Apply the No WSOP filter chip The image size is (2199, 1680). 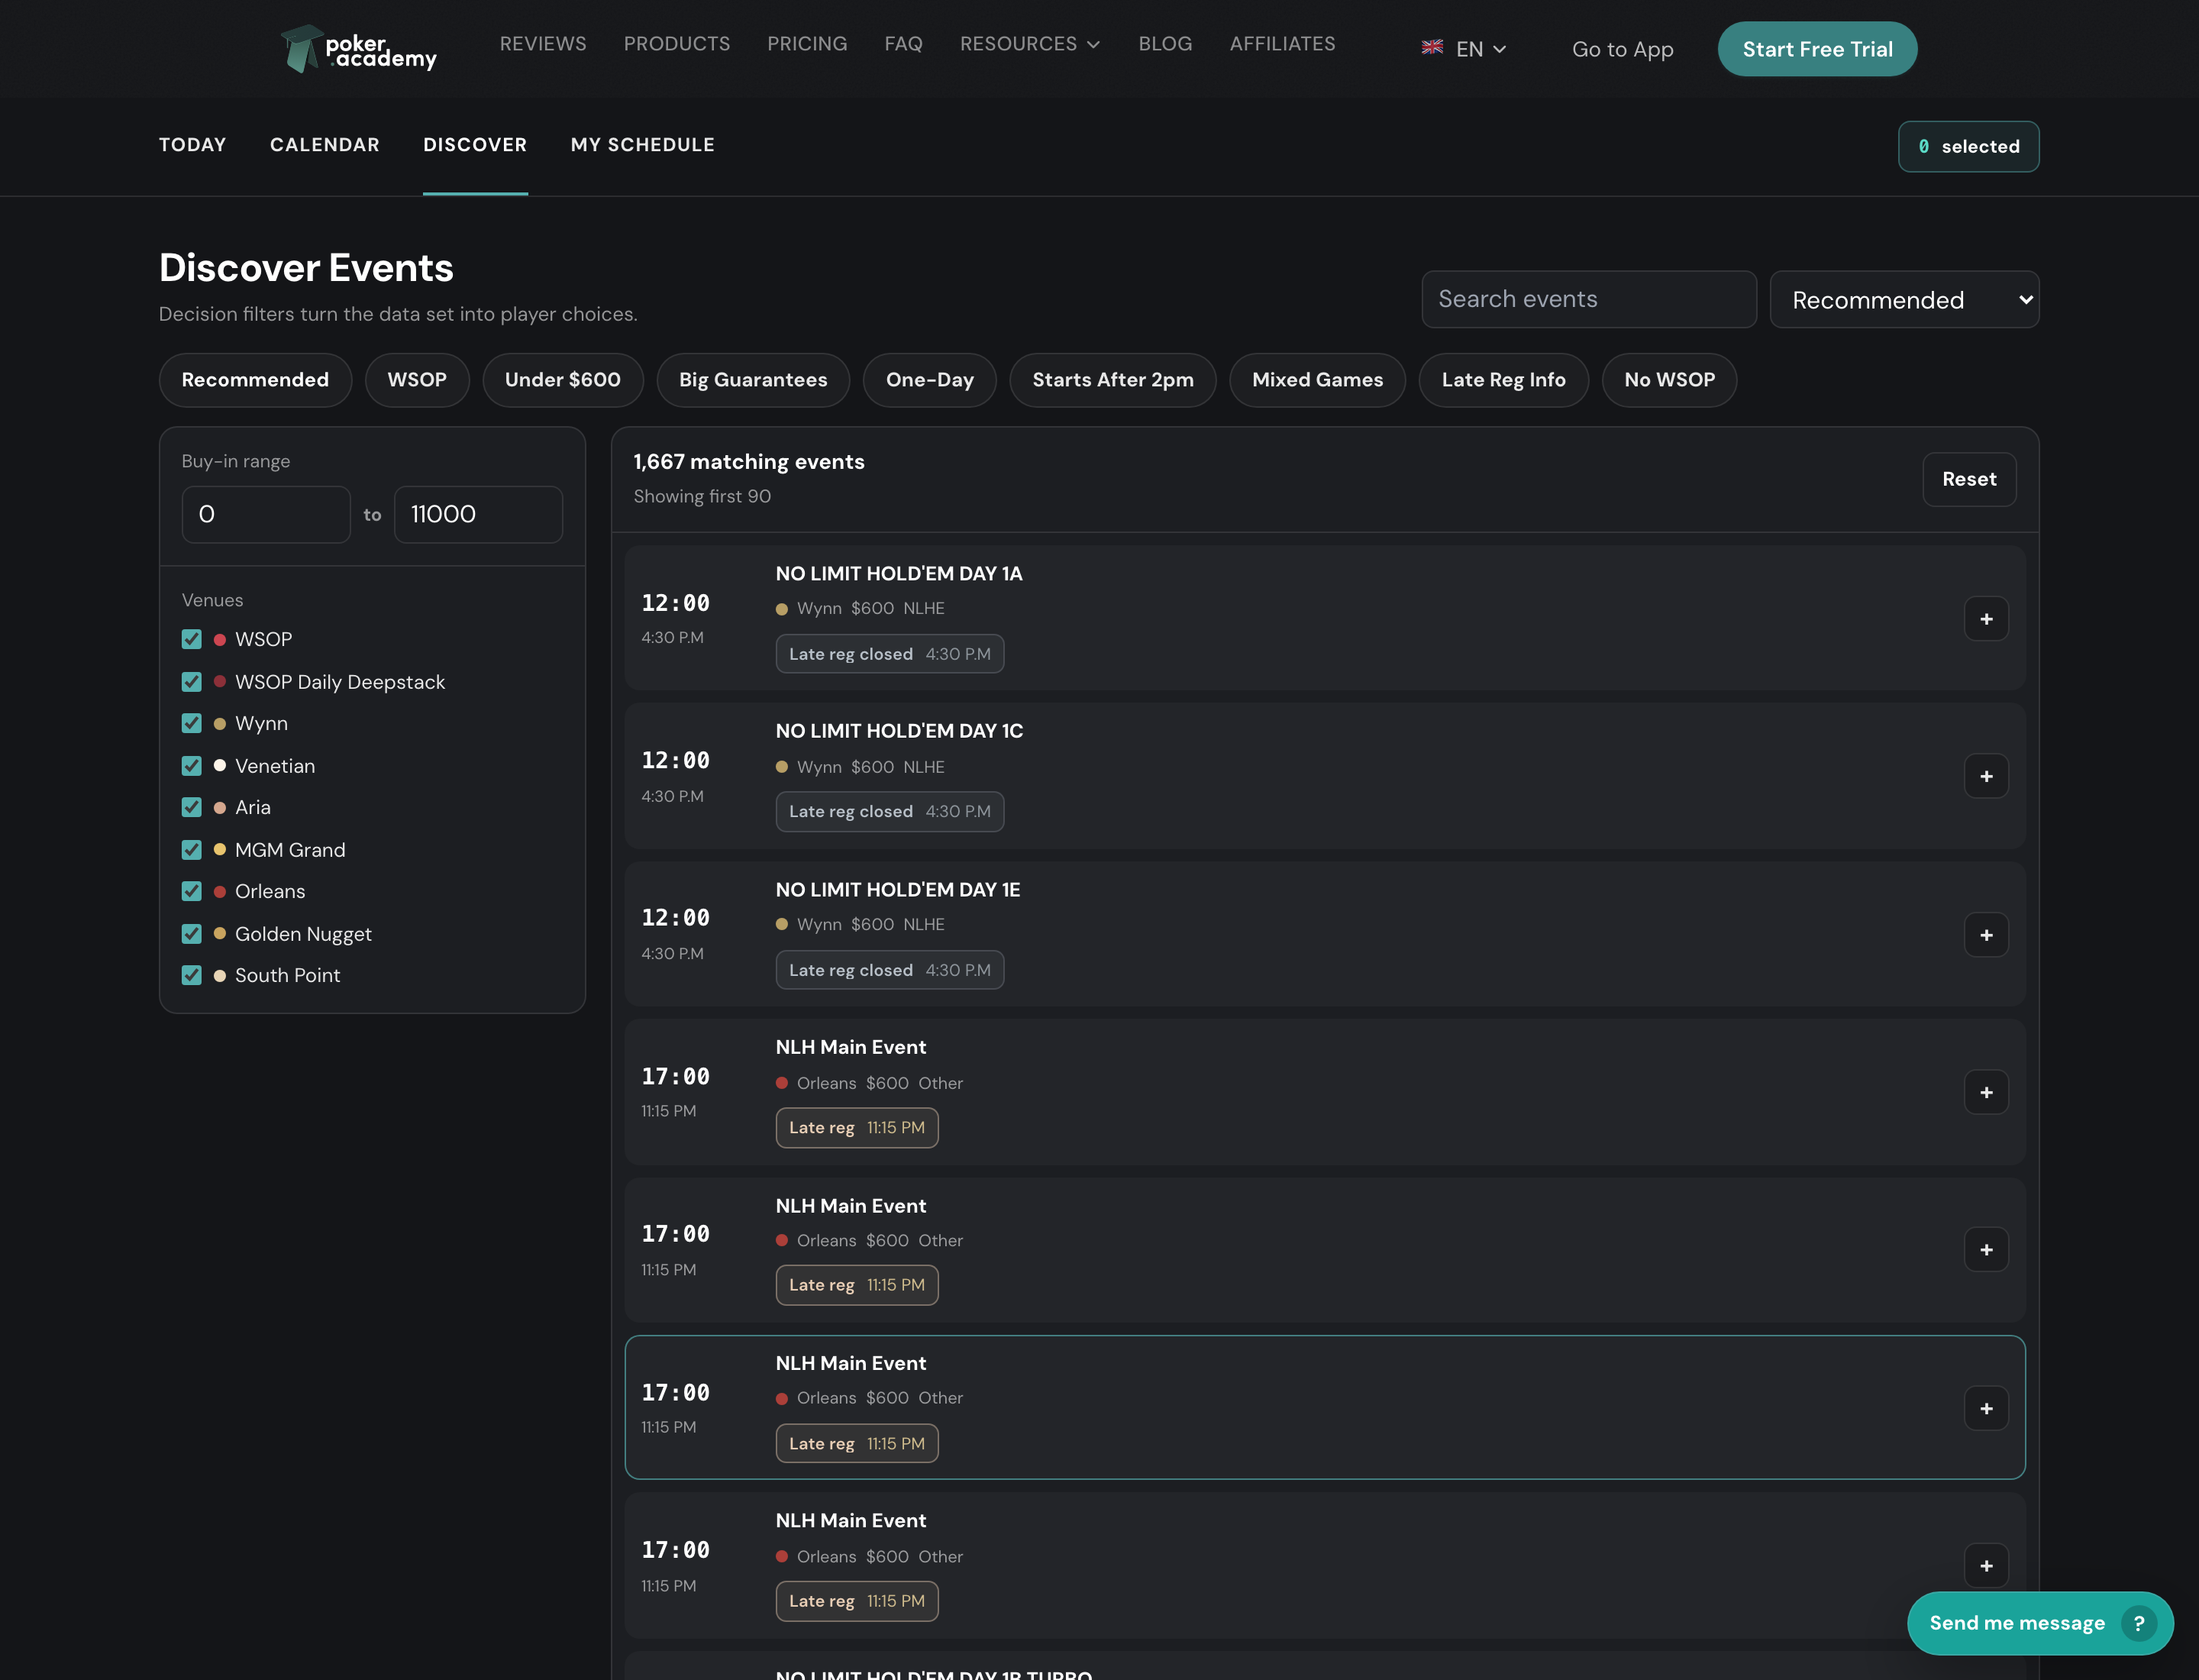click(1669, 380)
